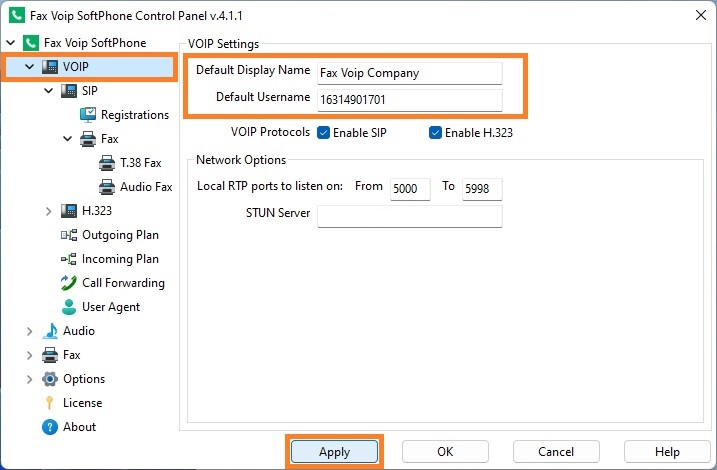Viewport: 717px width, 470px height.
Task: Open the About question mark icon
Action: coord(49,427)
